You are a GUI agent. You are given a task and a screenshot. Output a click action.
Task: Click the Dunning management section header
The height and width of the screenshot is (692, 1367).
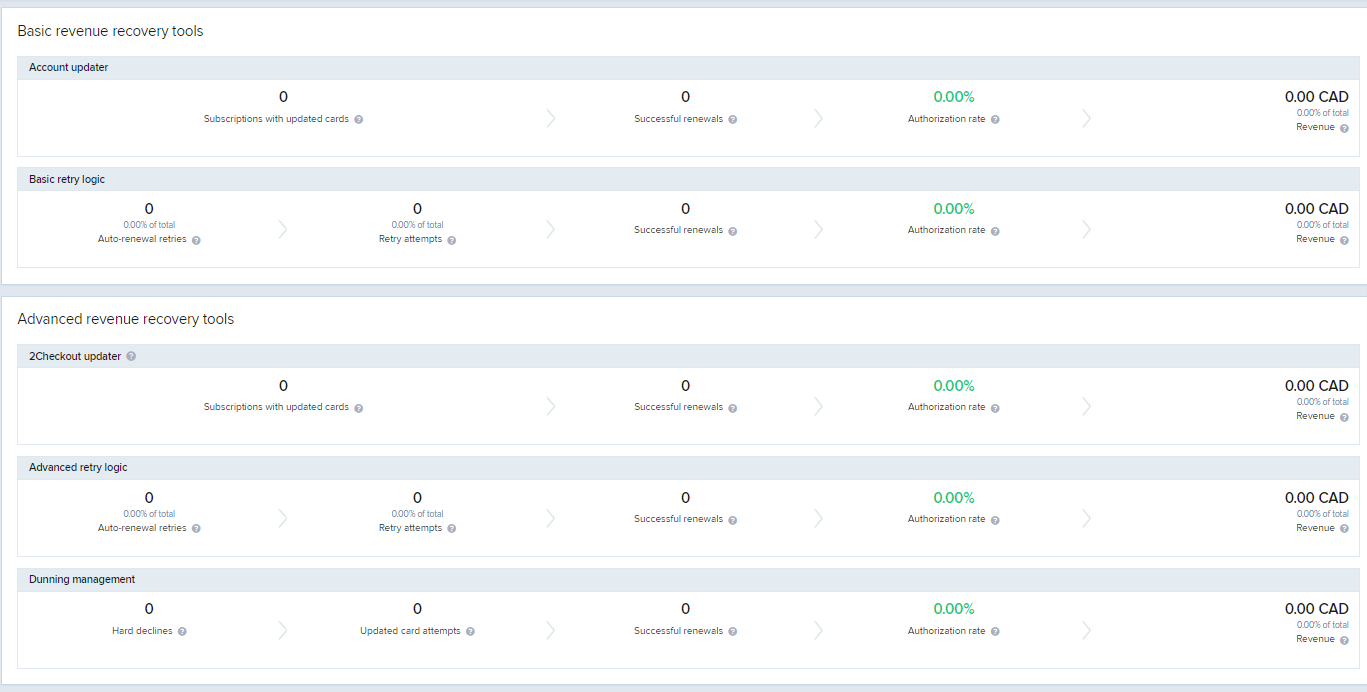(689, 580)
